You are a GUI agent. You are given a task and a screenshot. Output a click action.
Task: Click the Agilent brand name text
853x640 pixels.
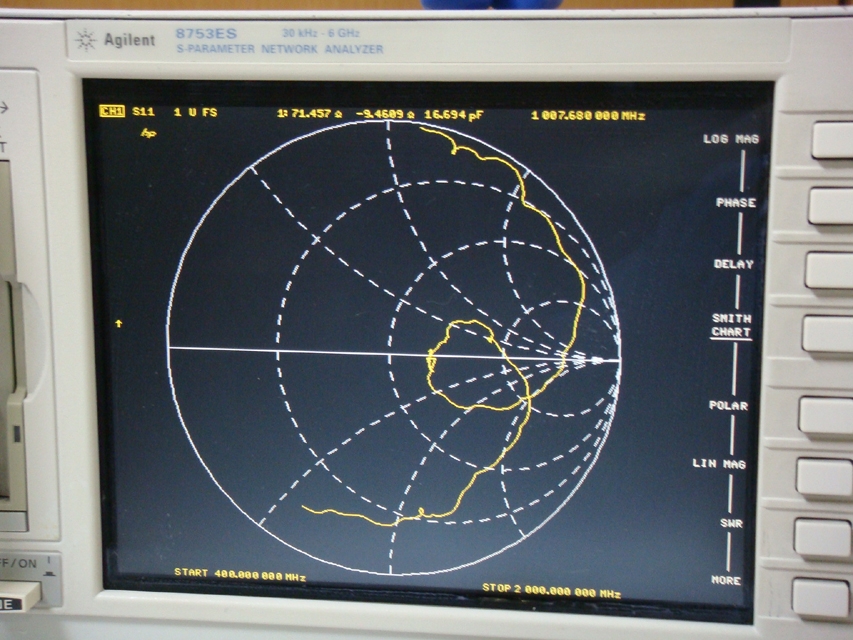129,40
